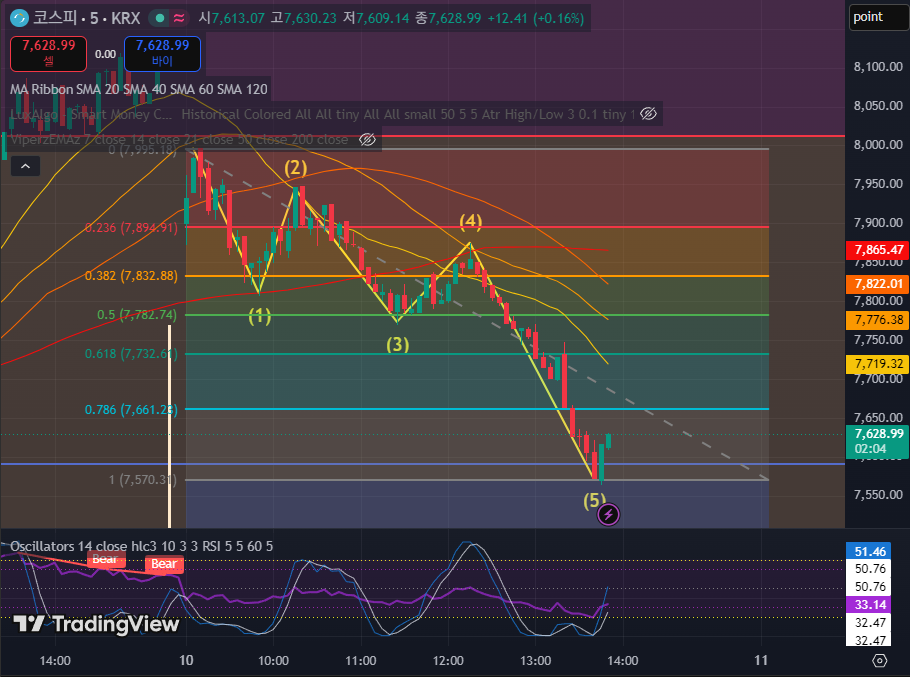910x677 pixels.
Task: Toggle the Oscillators indicator legend
Action: point(142,546)
